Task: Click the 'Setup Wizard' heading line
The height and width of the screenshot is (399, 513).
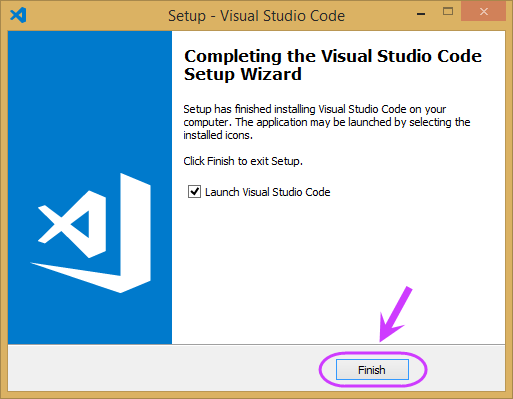Action: 243,74
